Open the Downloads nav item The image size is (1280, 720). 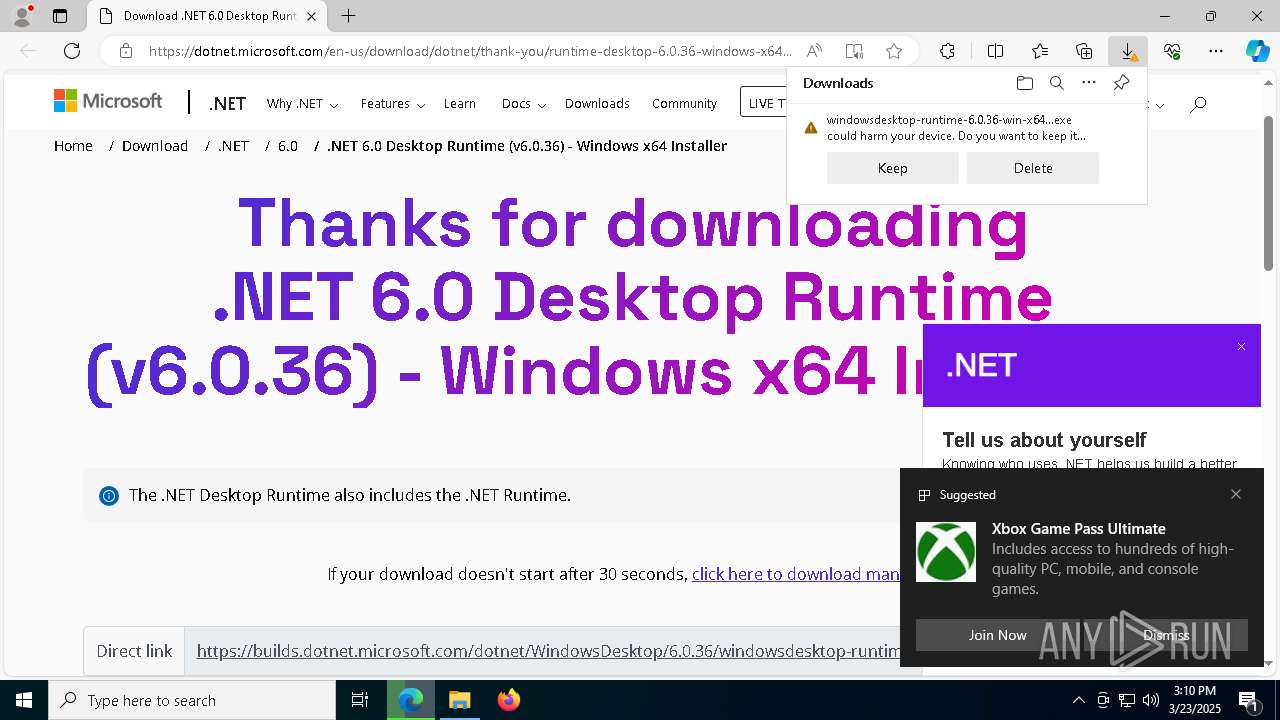[x=597, y=104]
